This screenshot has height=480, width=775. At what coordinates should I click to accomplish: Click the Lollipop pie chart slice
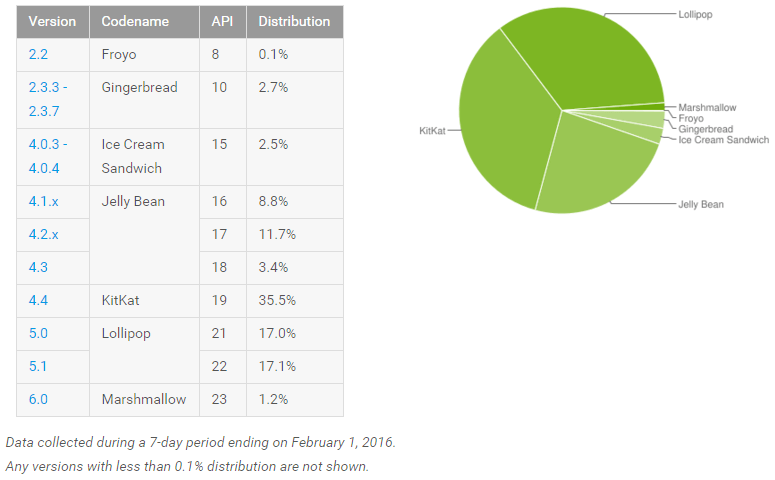coord(590,60)
